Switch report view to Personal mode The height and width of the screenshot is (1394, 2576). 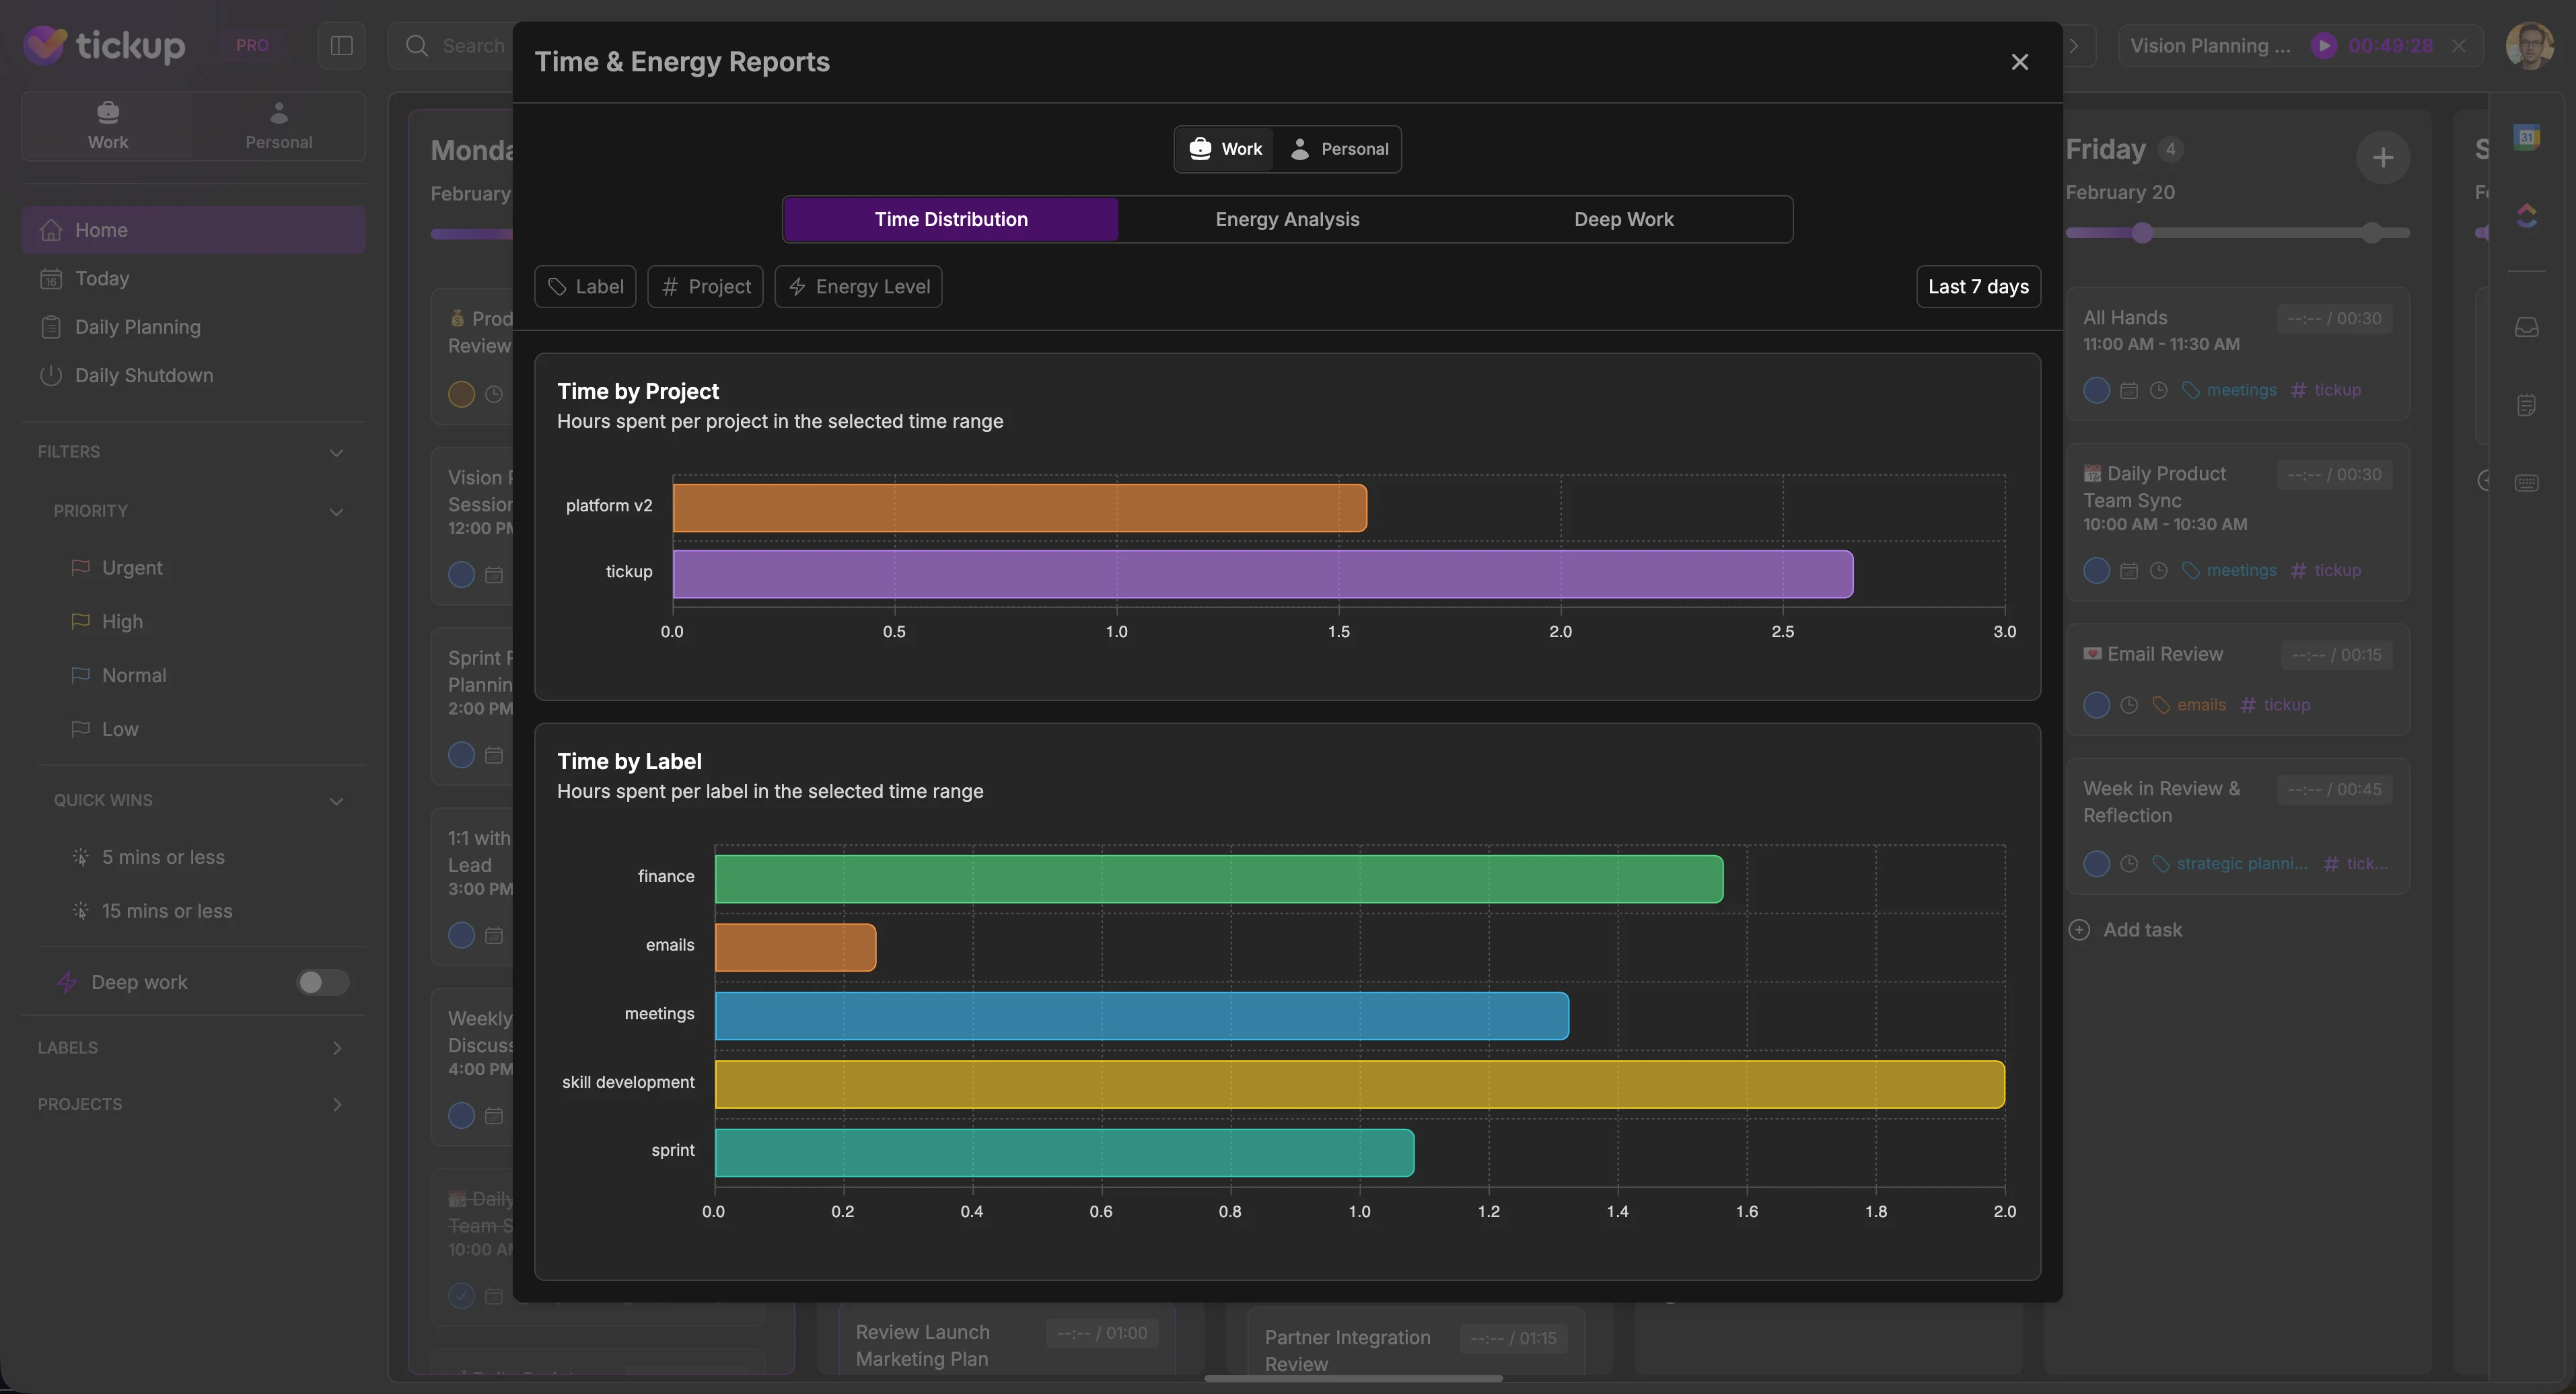(1339, 148)
